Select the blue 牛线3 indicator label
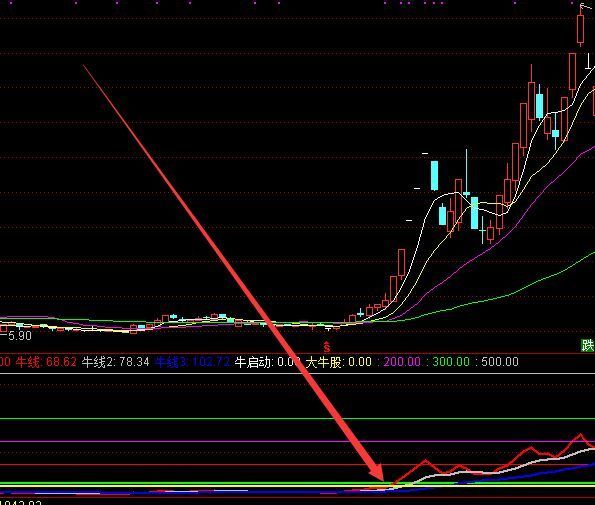This screenshot has width=595, height=505. [193, 362]
